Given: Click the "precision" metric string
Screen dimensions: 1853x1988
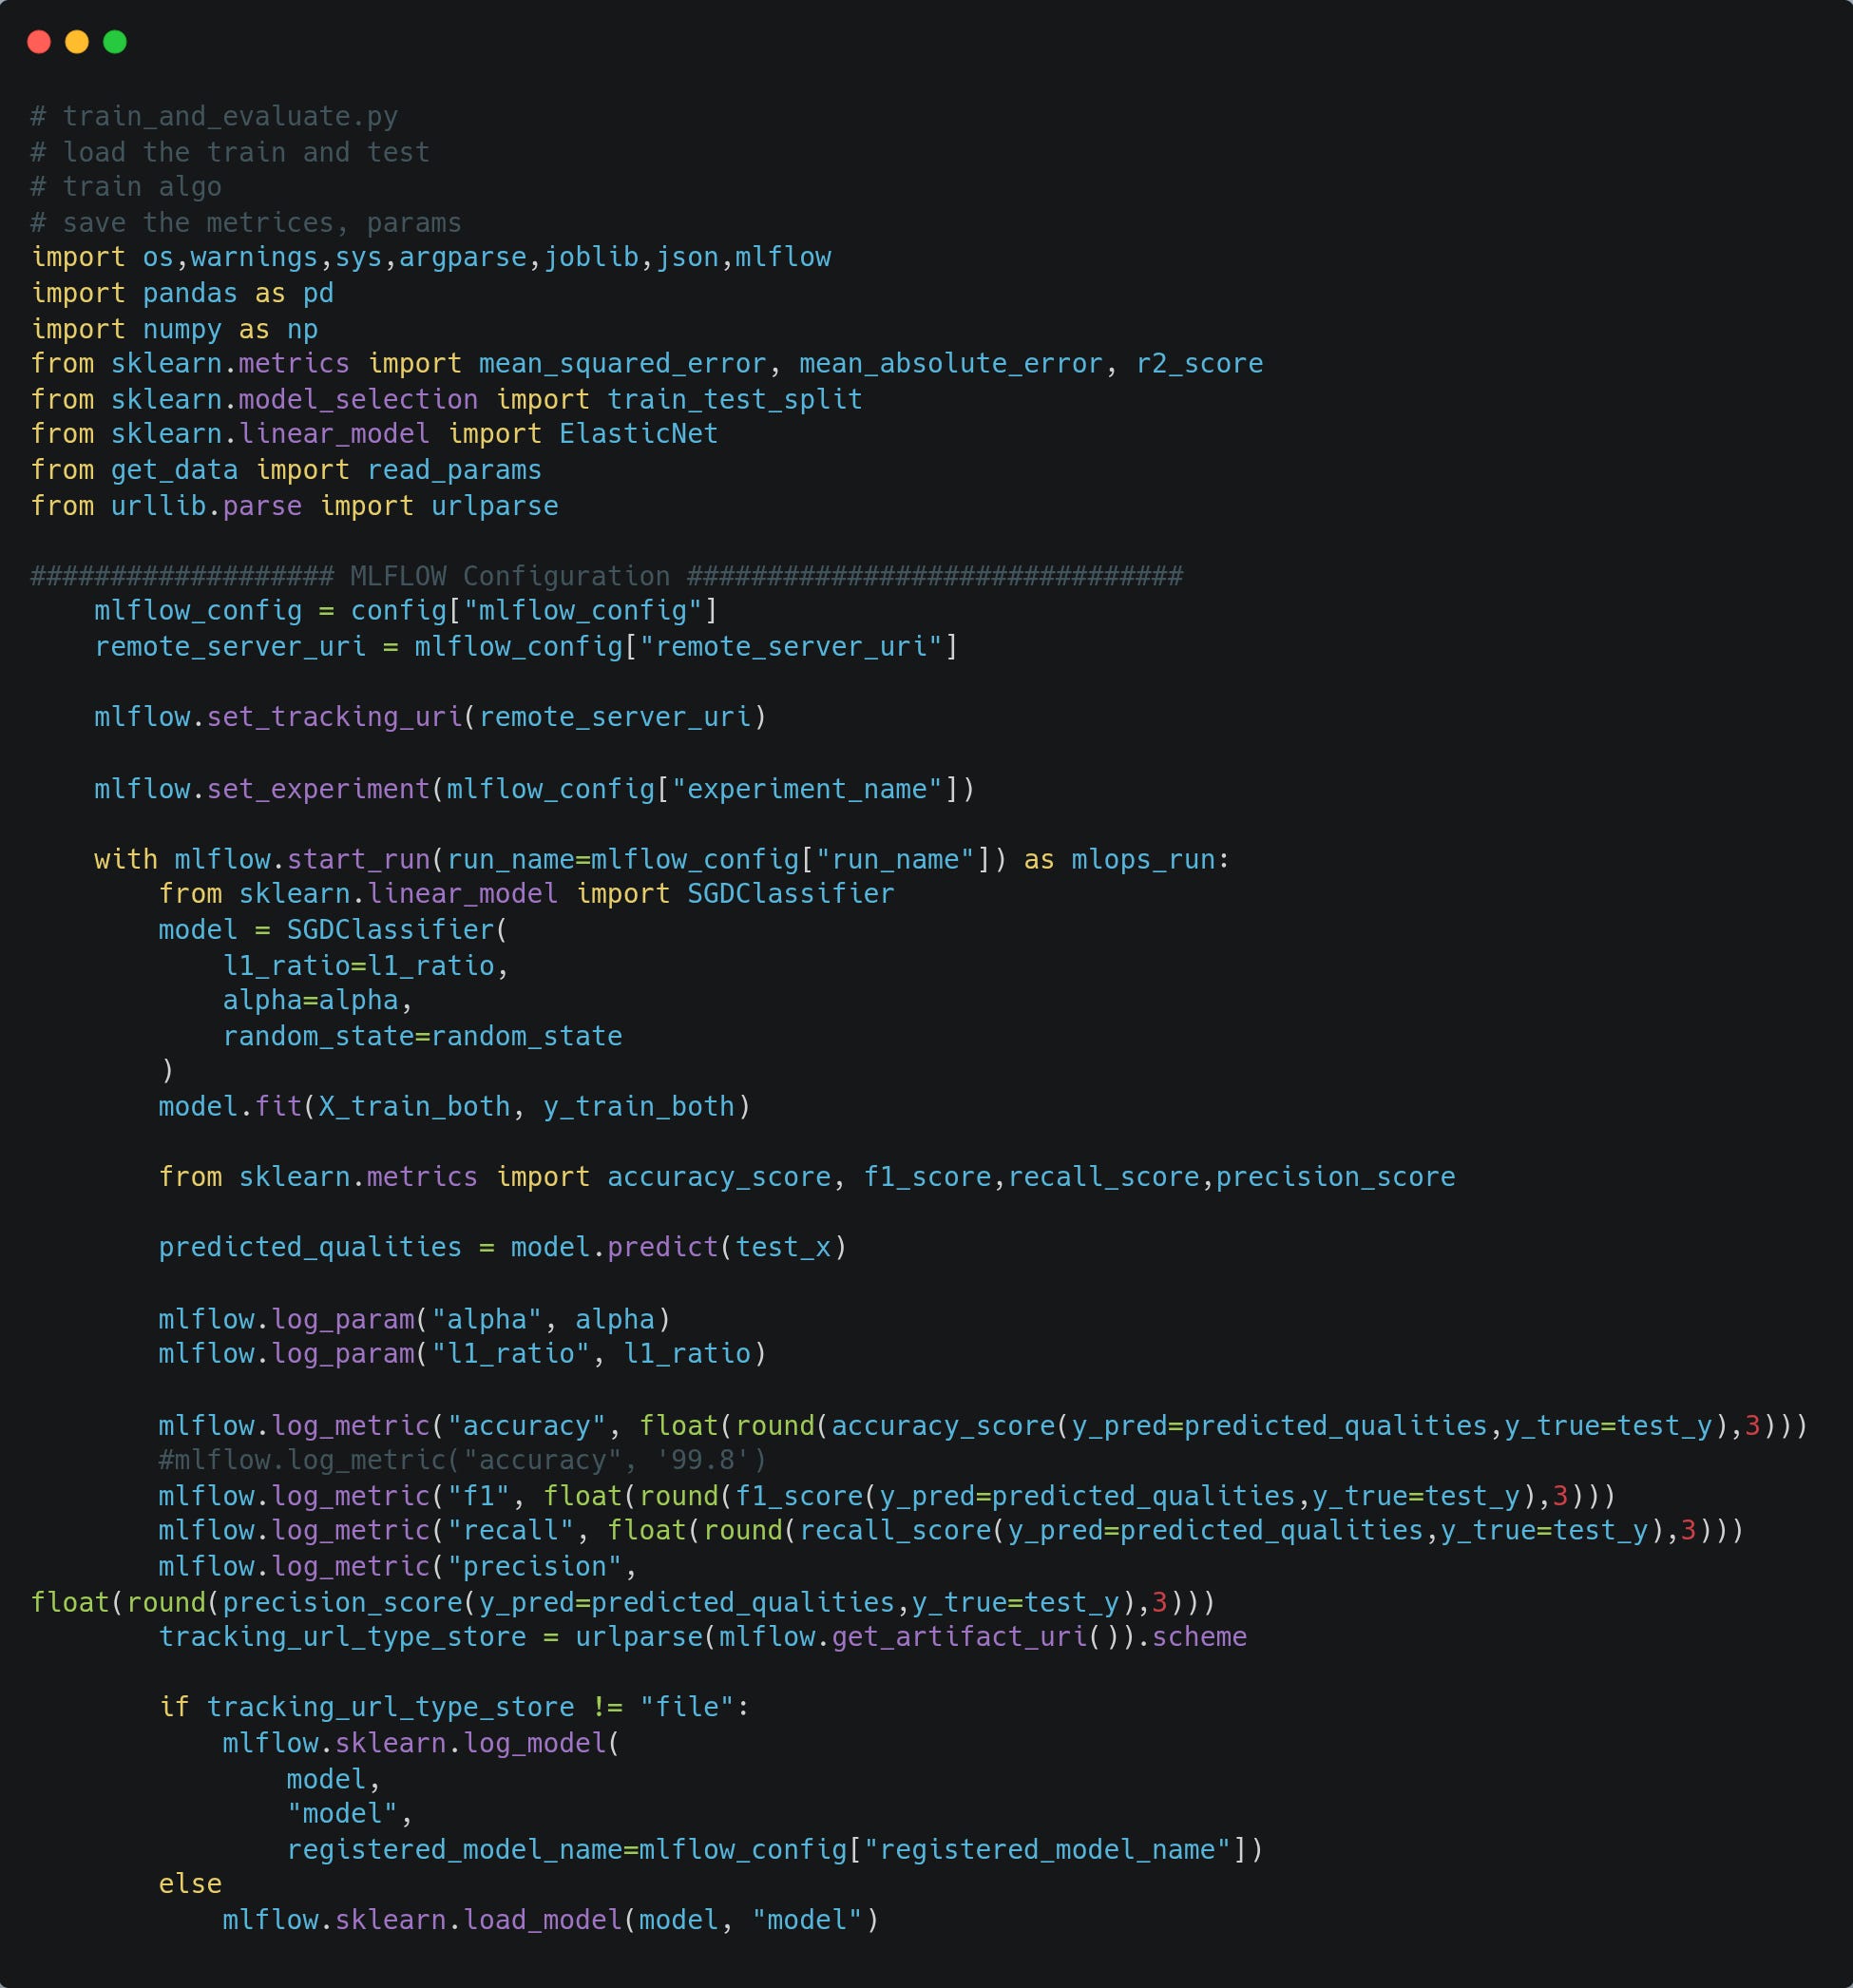Looking at the screenshot, I should 534,1566.
